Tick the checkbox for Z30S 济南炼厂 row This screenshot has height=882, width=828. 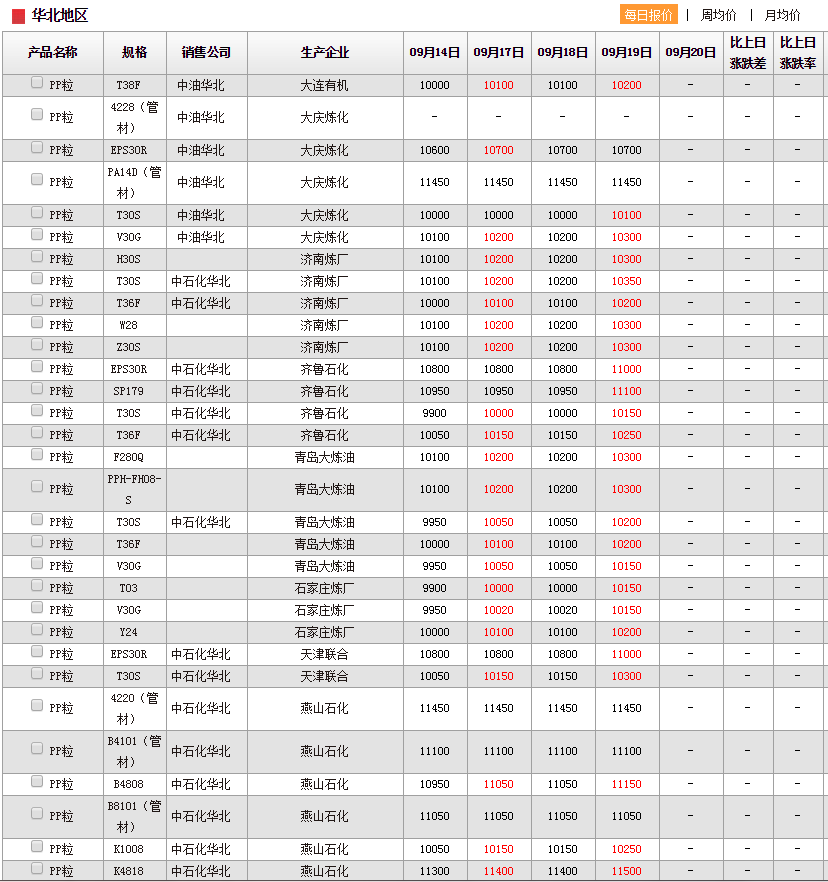pos(37,344)
